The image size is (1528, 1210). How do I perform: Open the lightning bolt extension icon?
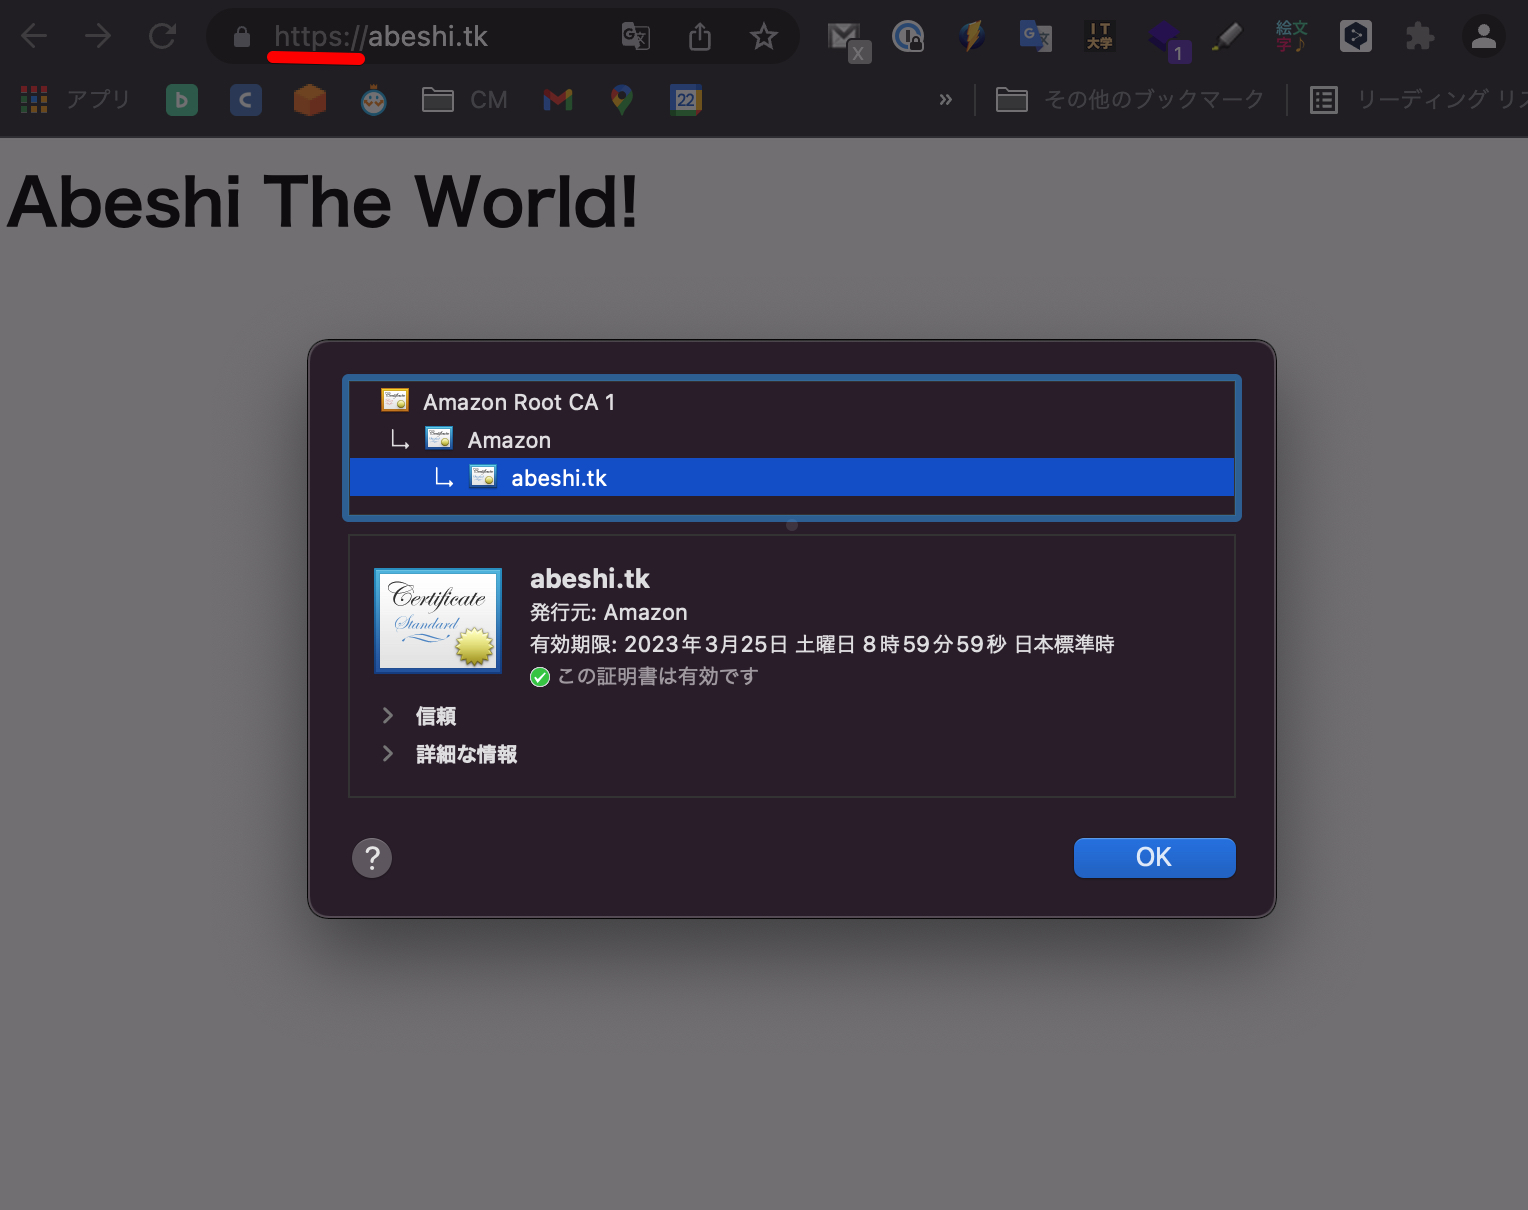972,36
